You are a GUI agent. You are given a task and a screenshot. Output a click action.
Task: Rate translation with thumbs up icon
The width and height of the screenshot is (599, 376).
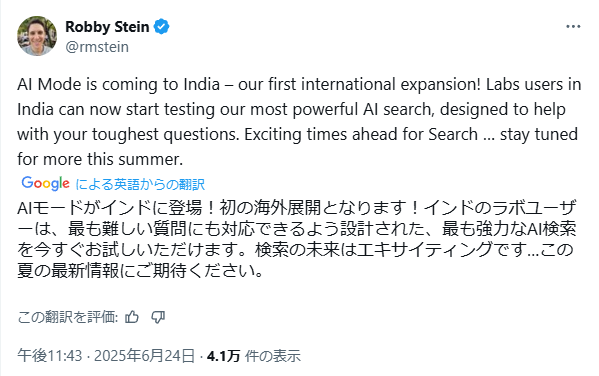coord(132,317)
